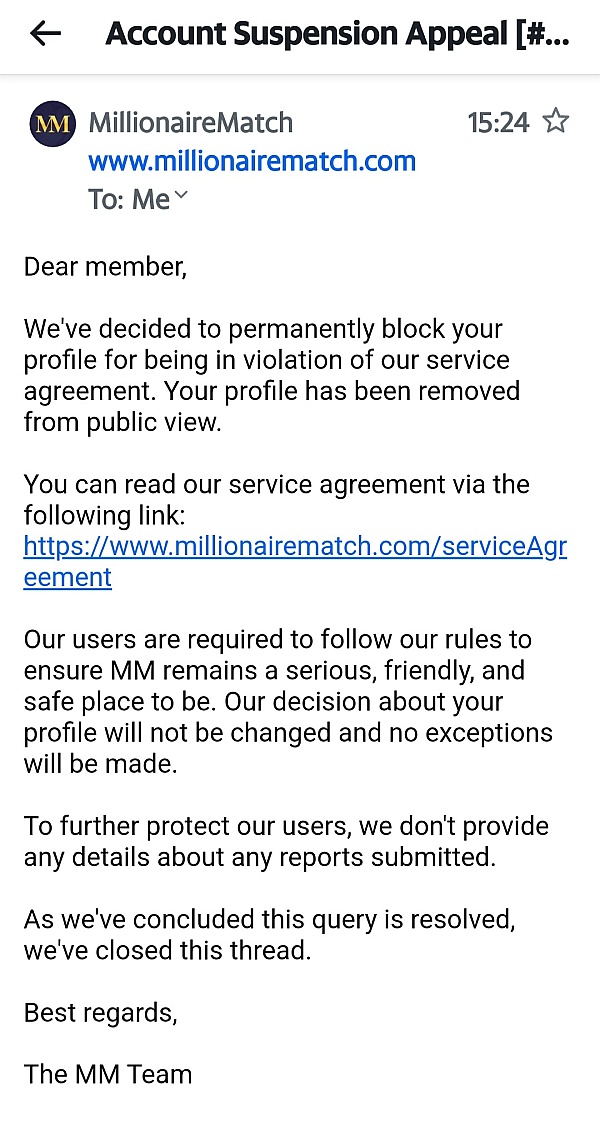600x1125 pixels.
Task: Click the Account Suspension Appeal subject title
Action: pyautogui.click(x=337, y=34)
